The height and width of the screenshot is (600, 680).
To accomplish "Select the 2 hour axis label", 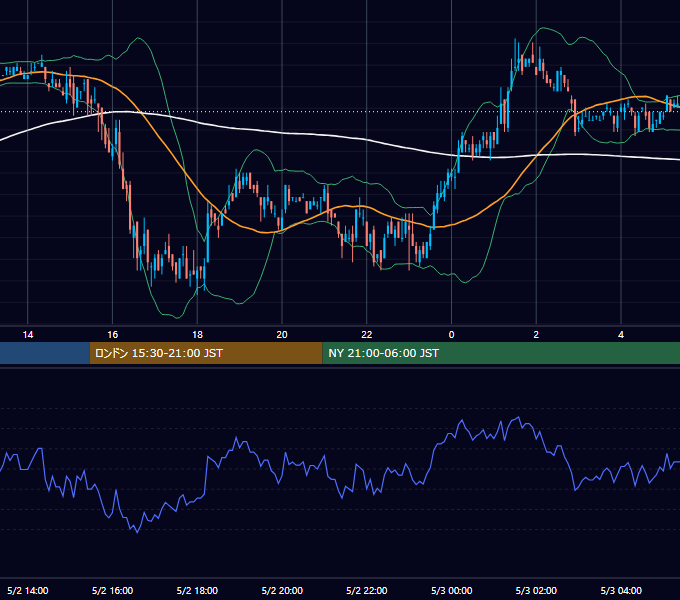I will 536,335.
